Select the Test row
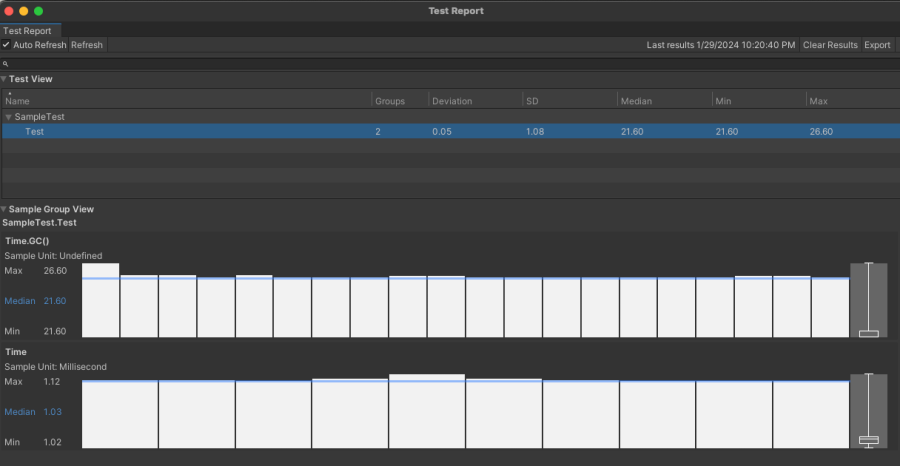The height and width of the screenshot is (466, 900). tap(450, 131)
